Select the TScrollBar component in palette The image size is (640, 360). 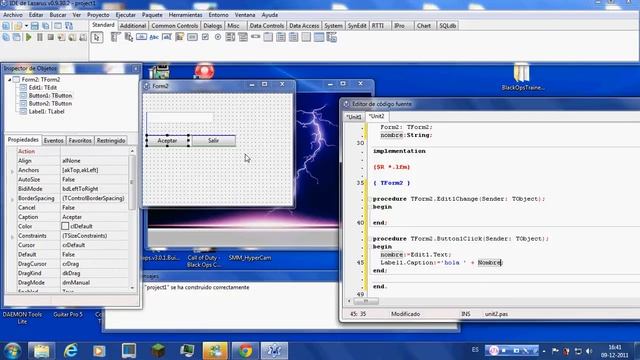[256, 37]
